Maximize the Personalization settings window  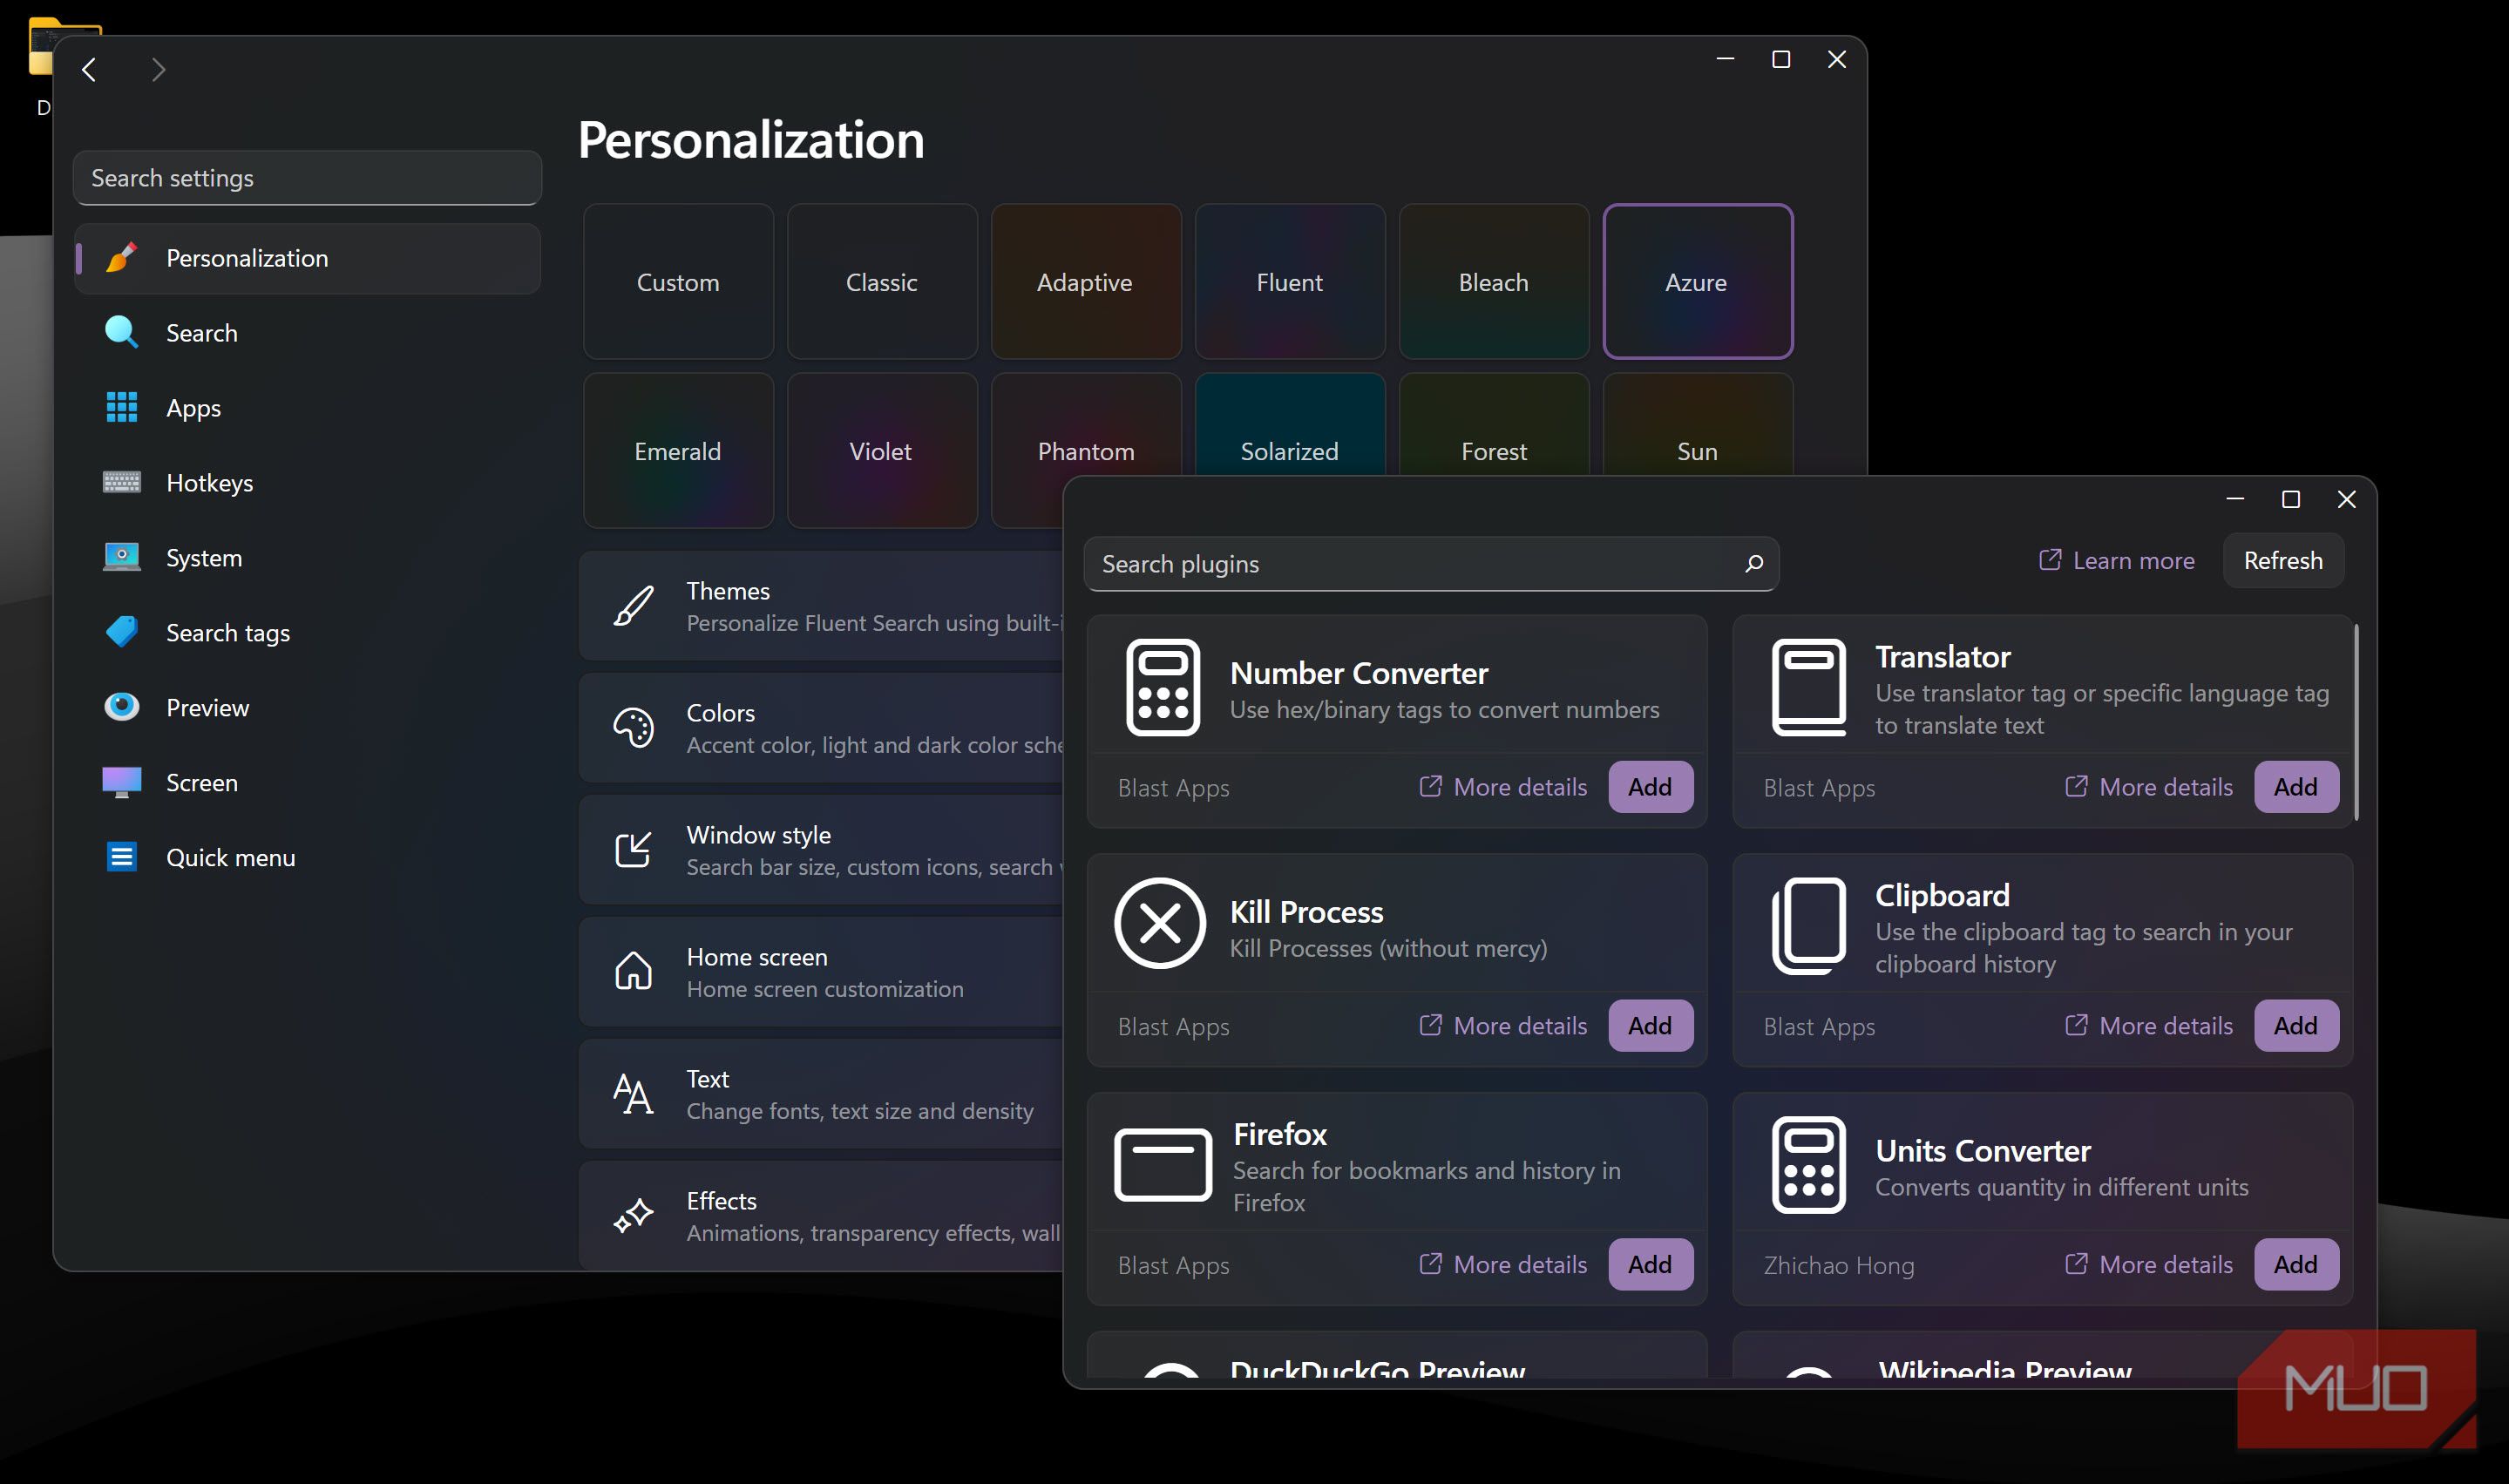point(1781,59)
